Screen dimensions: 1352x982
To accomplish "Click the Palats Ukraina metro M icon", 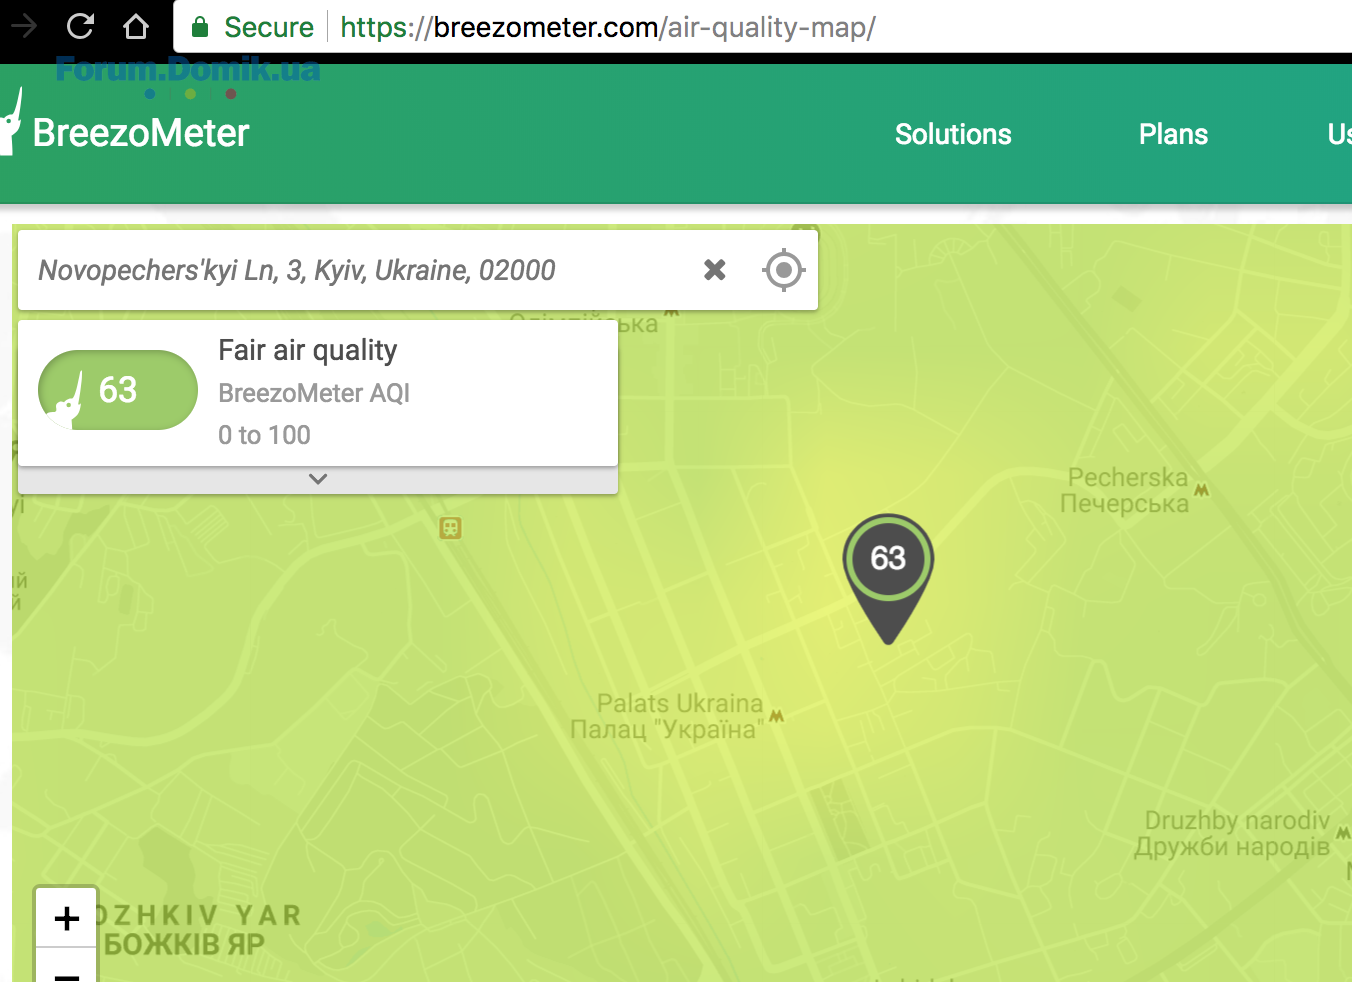I will point(776,716).
